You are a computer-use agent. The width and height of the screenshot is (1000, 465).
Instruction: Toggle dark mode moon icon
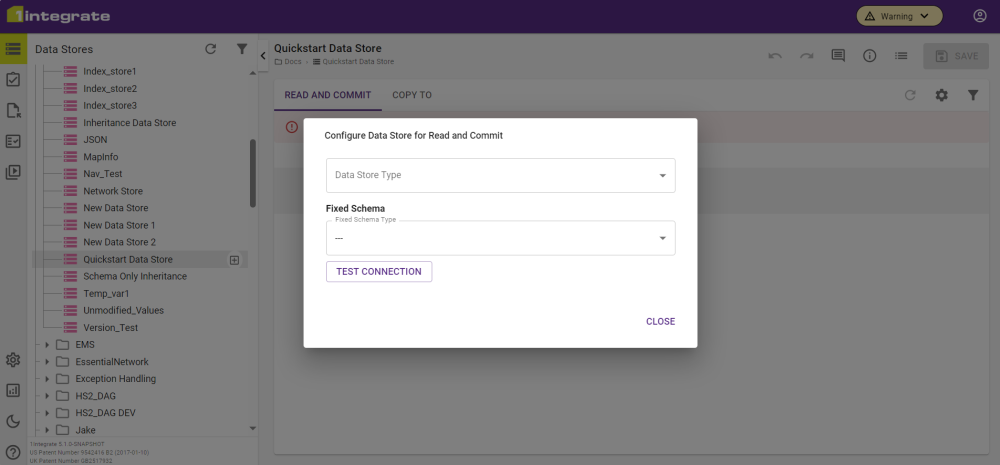pos(13,421)
